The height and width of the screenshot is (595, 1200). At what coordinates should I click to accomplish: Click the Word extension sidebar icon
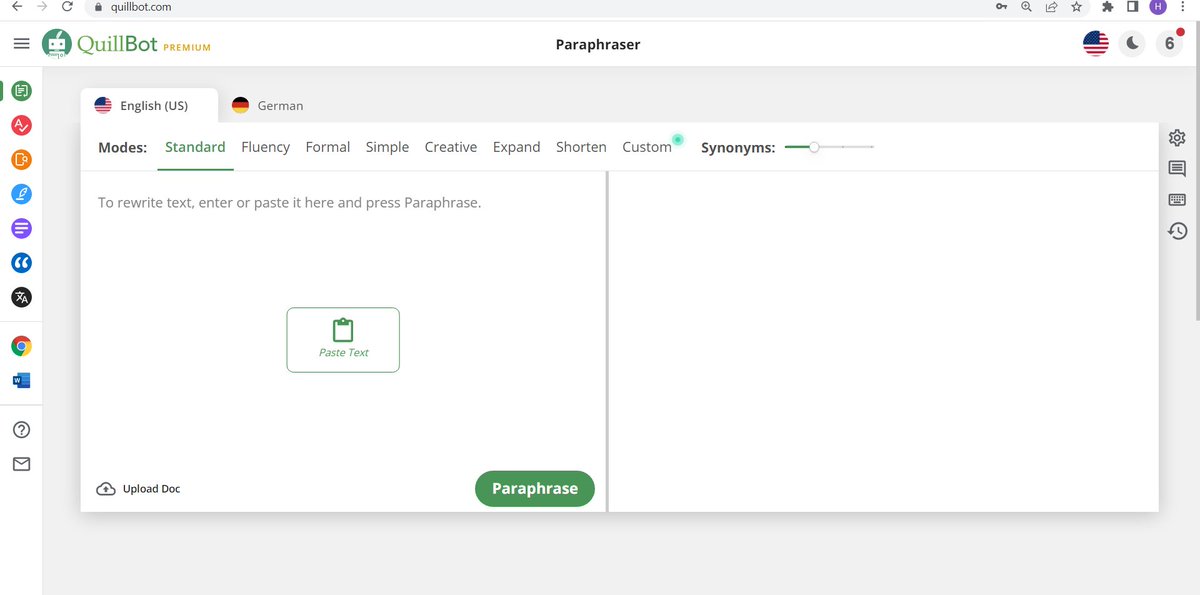click(21, 380)
